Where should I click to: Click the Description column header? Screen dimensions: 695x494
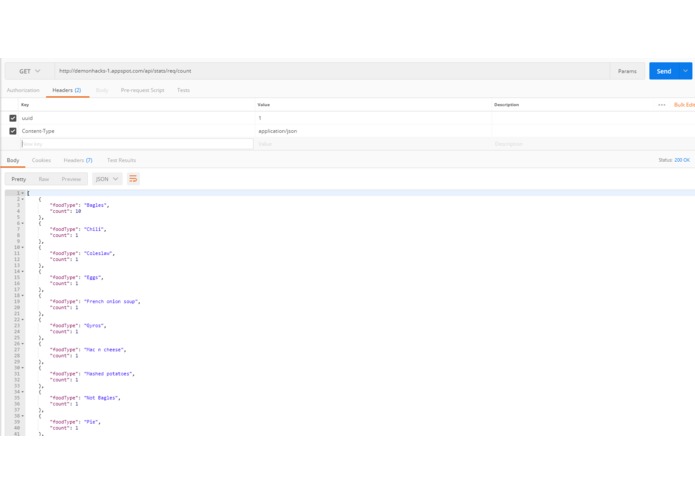tap(507, 105)
